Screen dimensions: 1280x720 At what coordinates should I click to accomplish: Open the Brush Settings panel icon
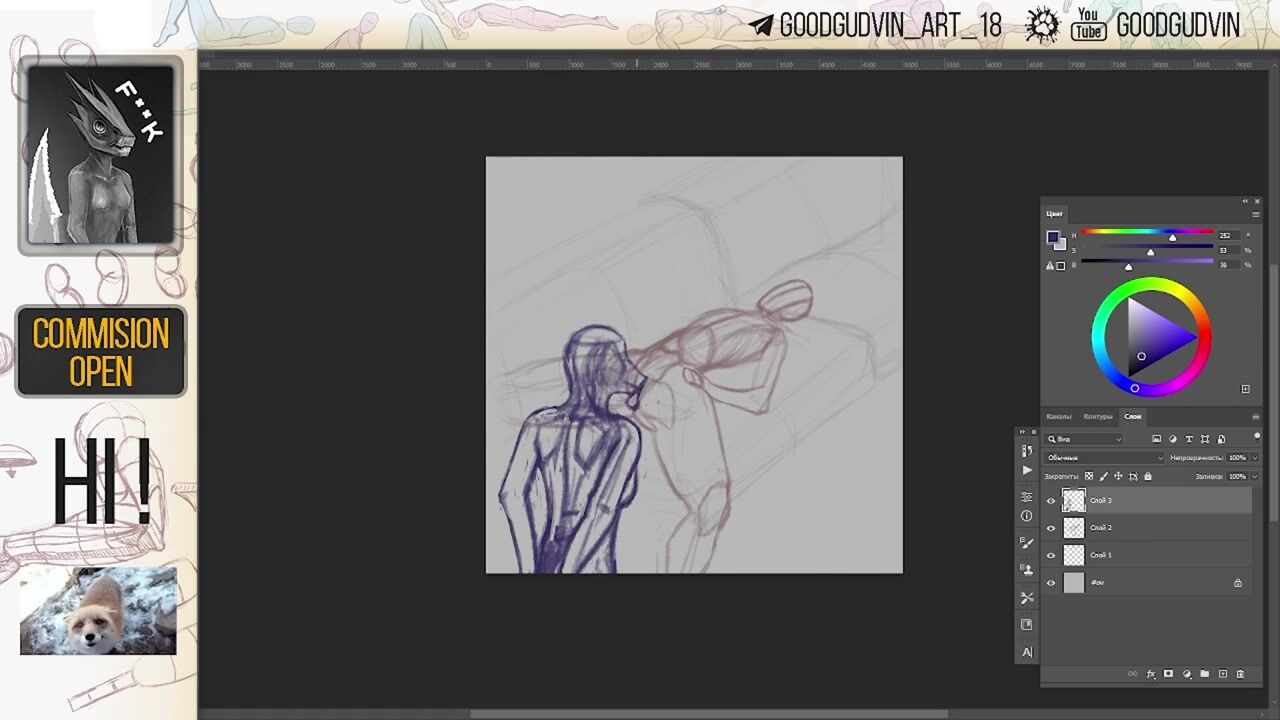1027,542
